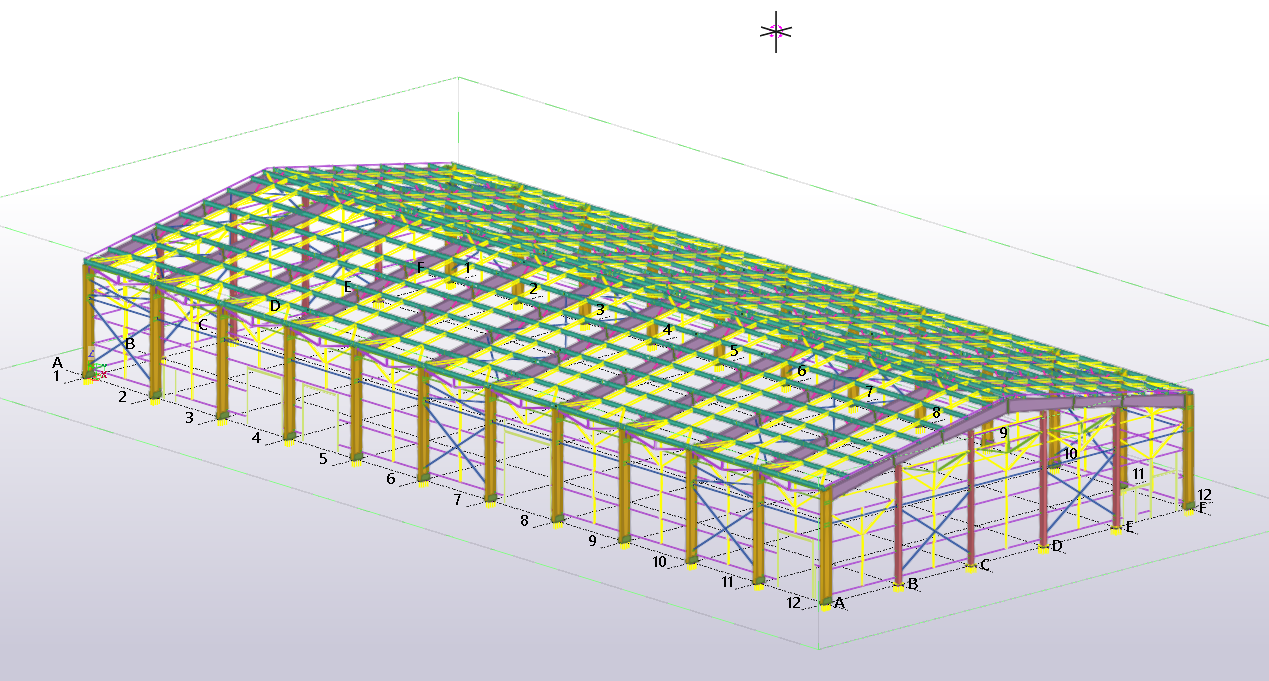Select grid label D on the roof
The height and width of the screenshot is (681, 1269).
(x=275, y=306)
